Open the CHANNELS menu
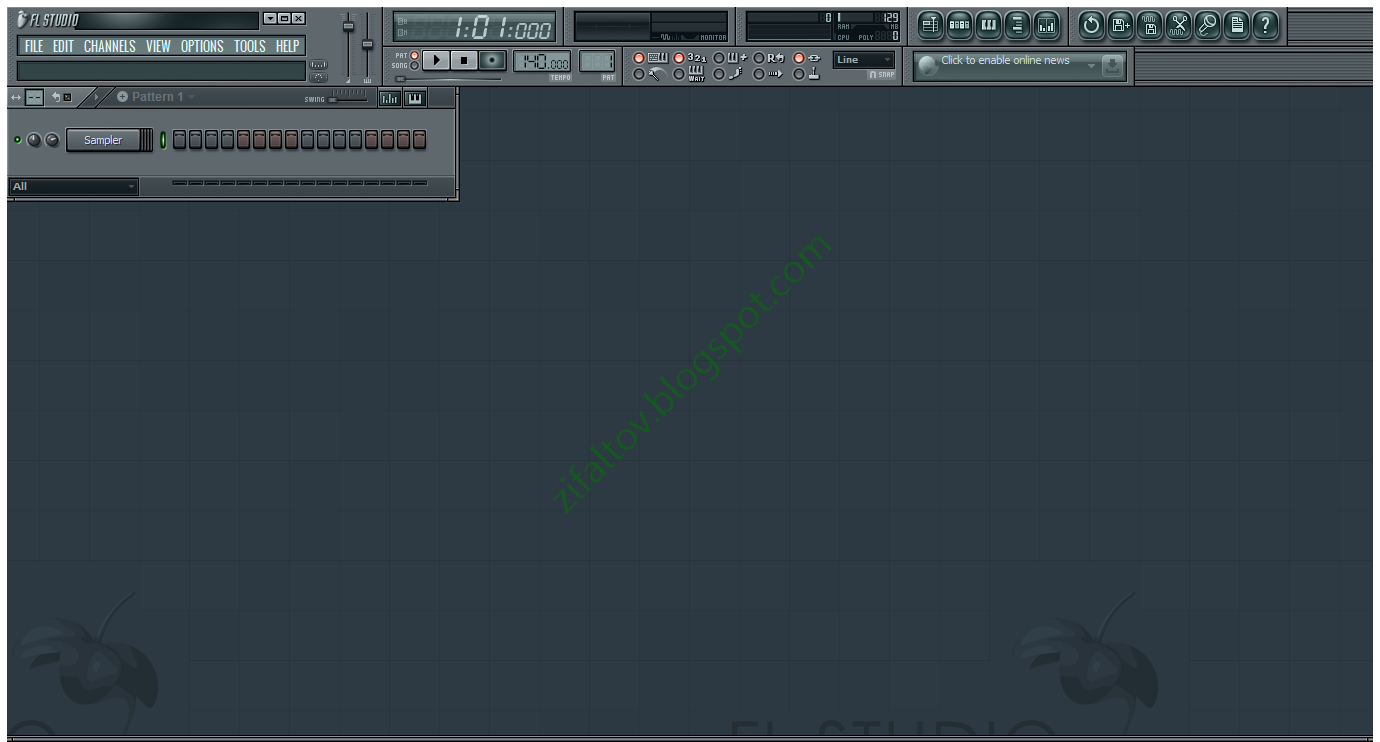This screenshot has height=742, width=1380. pos(110,46)
